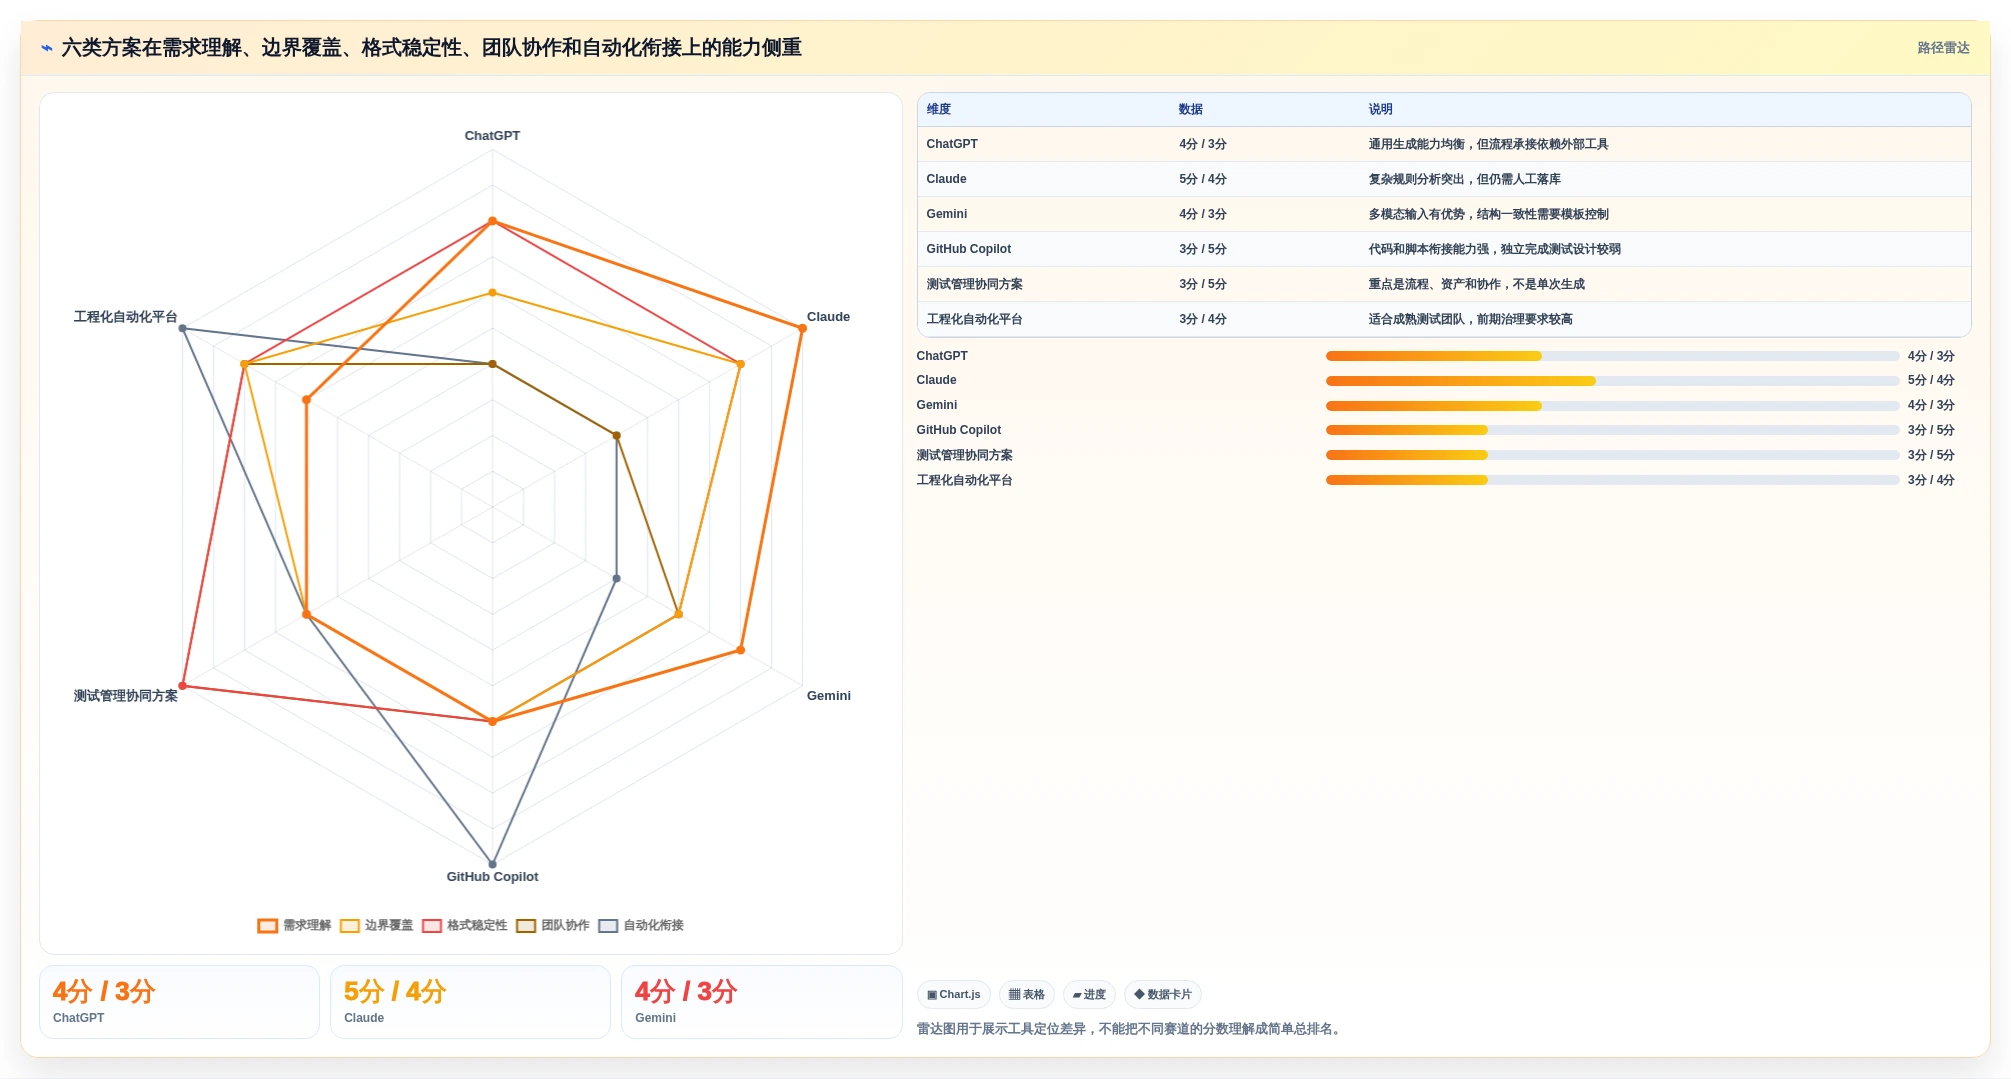This screenshot has height=1079, width=2011.
Task: Open the ChatGPT 4分 / 3分 data card
Action: (x=179, y=1002)
